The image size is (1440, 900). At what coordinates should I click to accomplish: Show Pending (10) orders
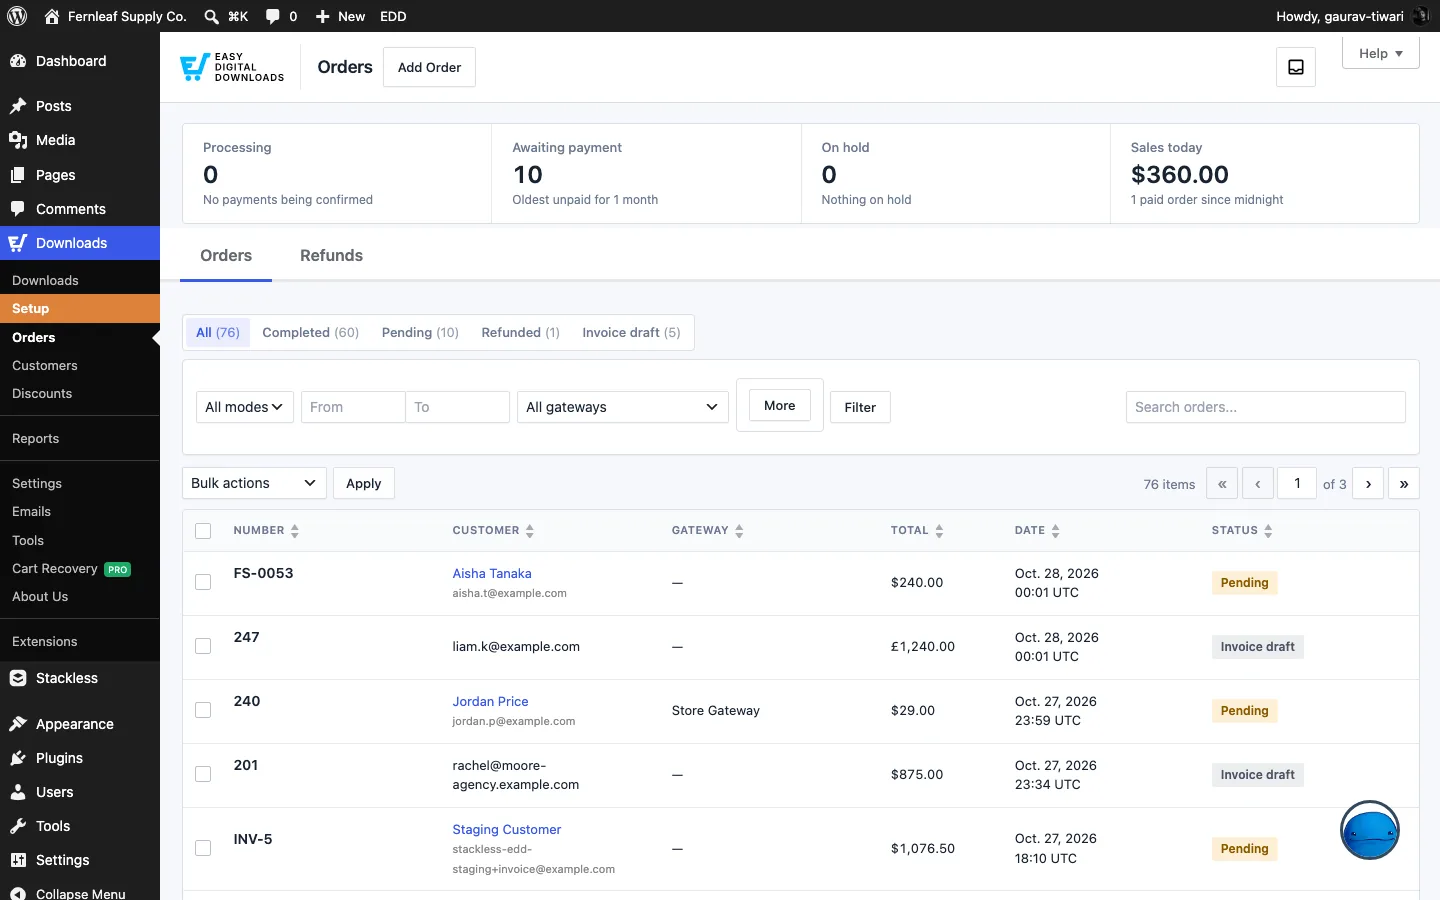pos(420,333)
